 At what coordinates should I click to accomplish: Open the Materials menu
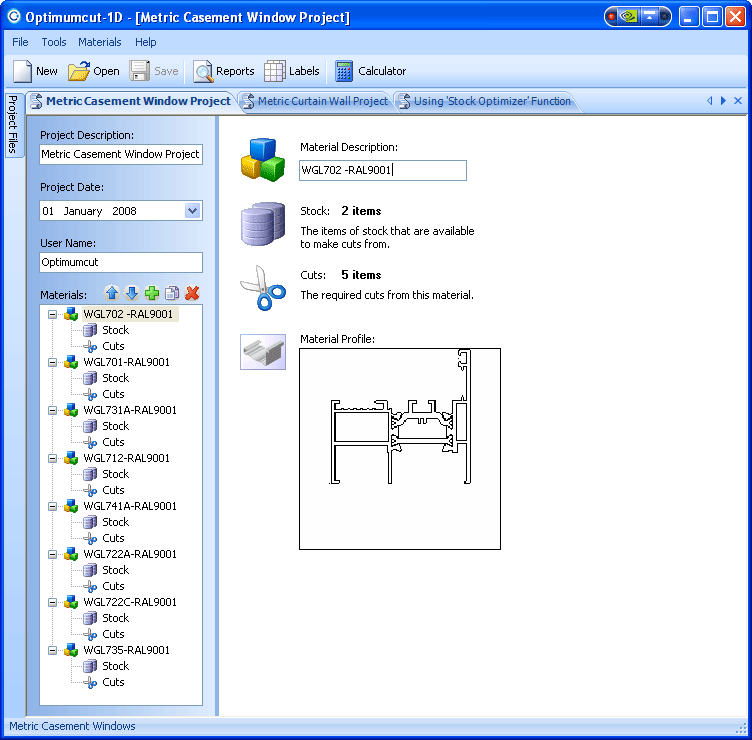tap(100, 42)
